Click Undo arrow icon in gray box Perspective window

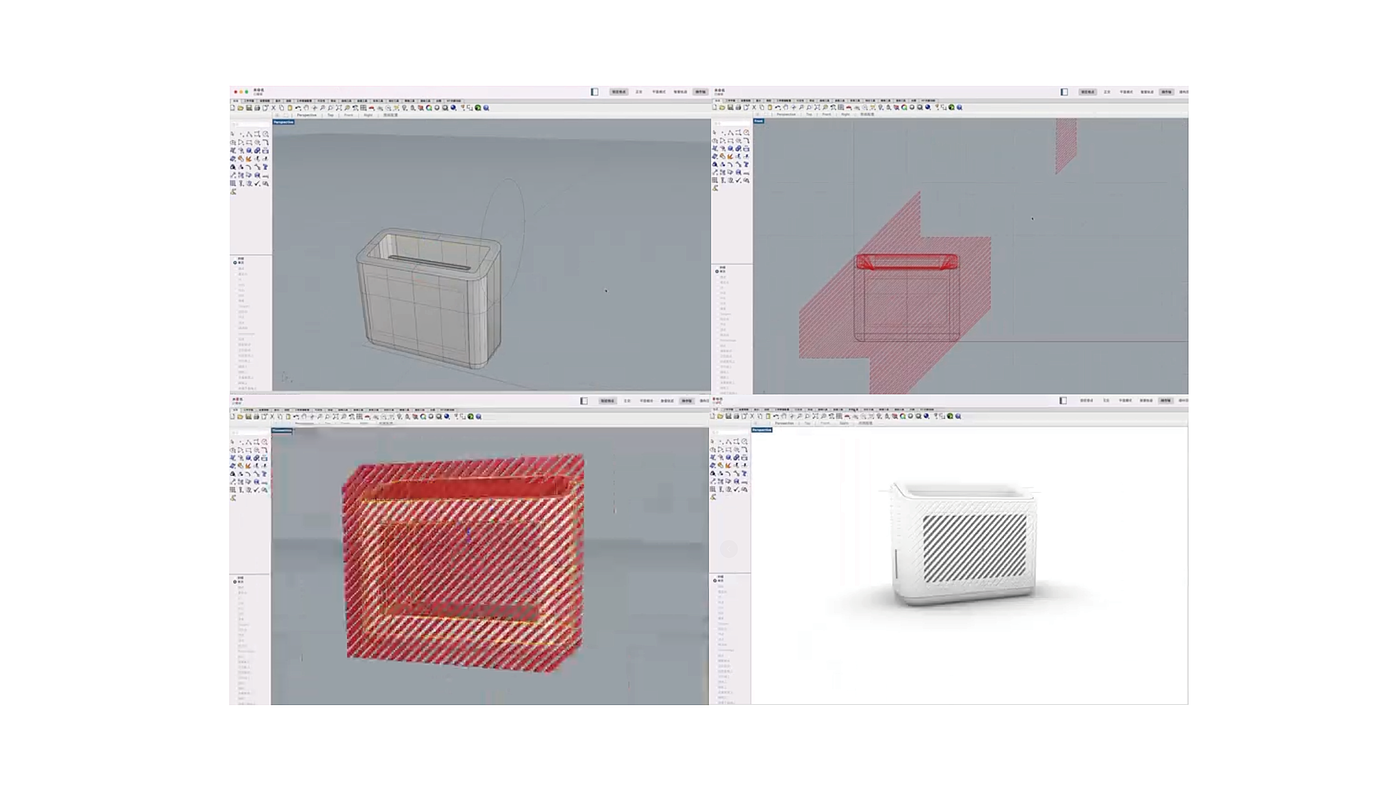[297, 108]
